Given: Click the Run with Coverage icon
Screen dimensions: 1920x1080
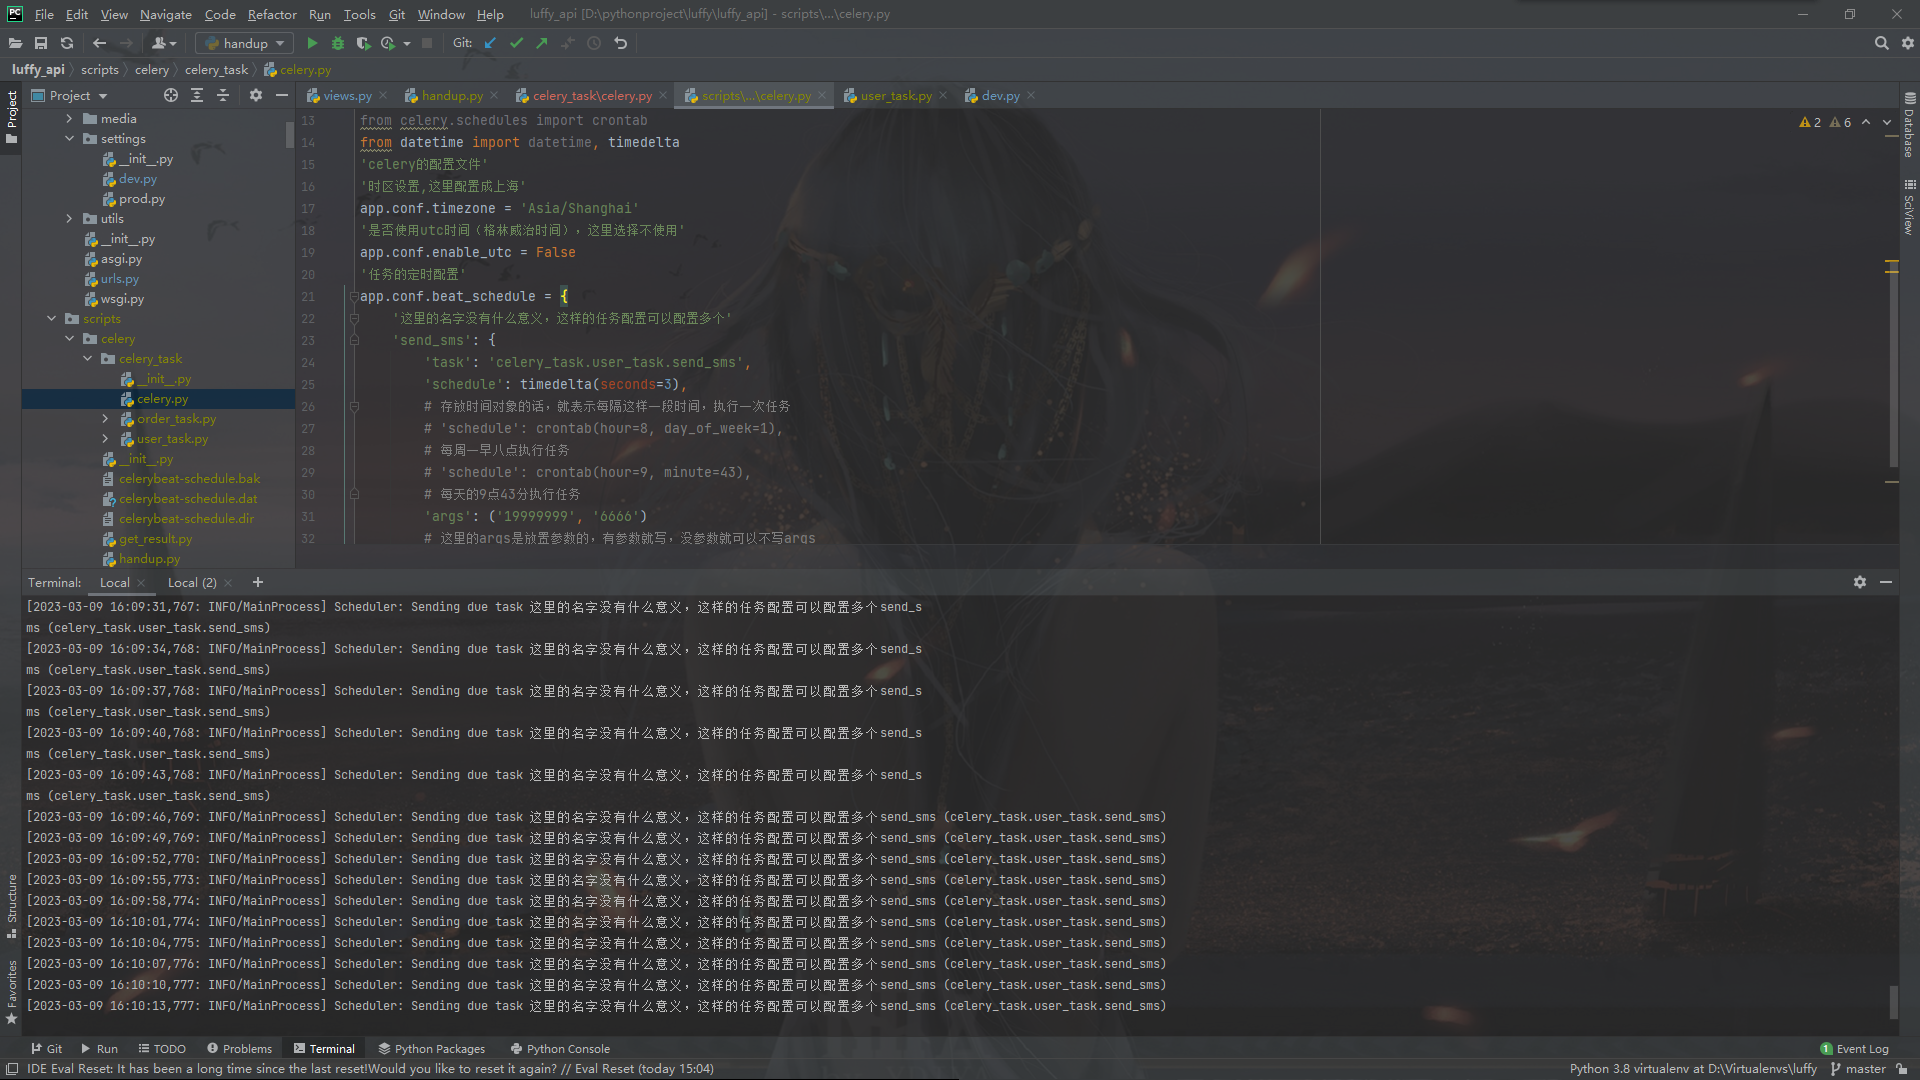Looking at the screenshot, I should coord(363,43).
